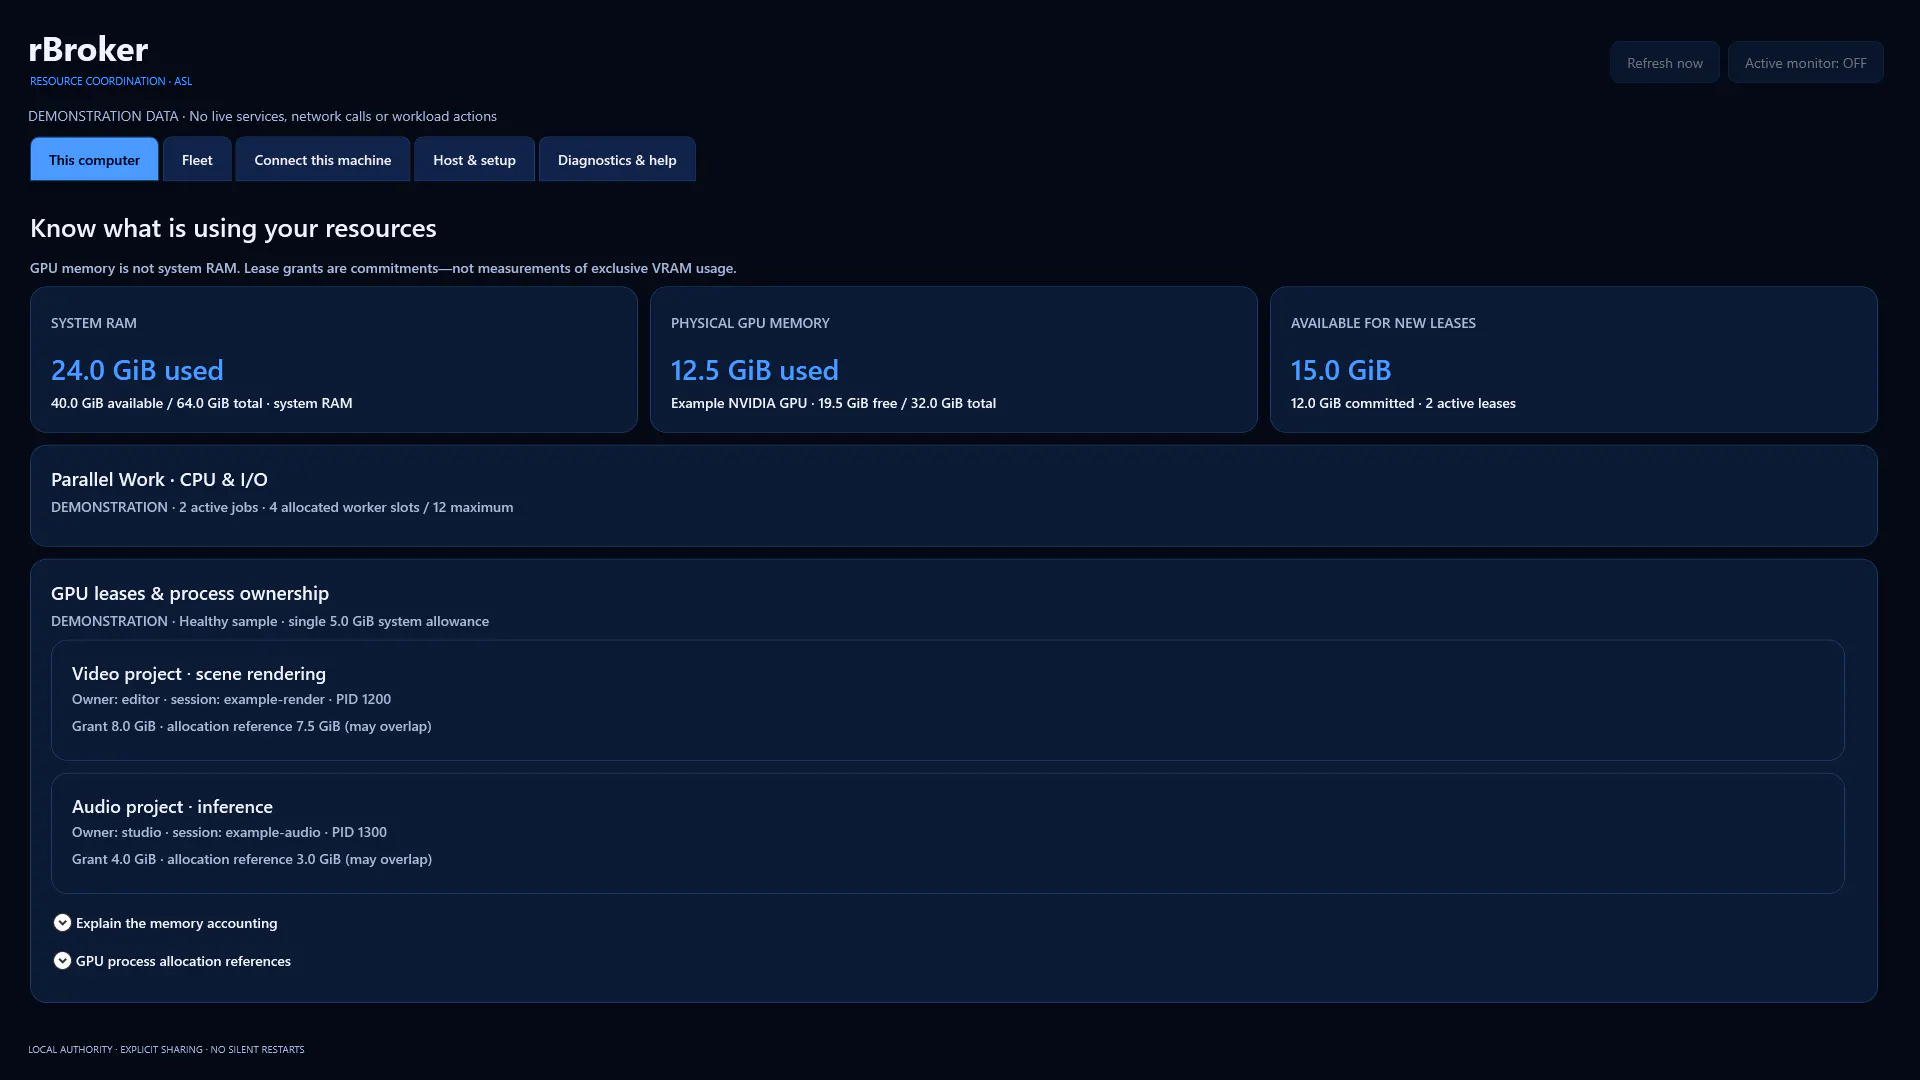1920x1080 pixels.
Task: Click the rBroker title
Action: 88,48
